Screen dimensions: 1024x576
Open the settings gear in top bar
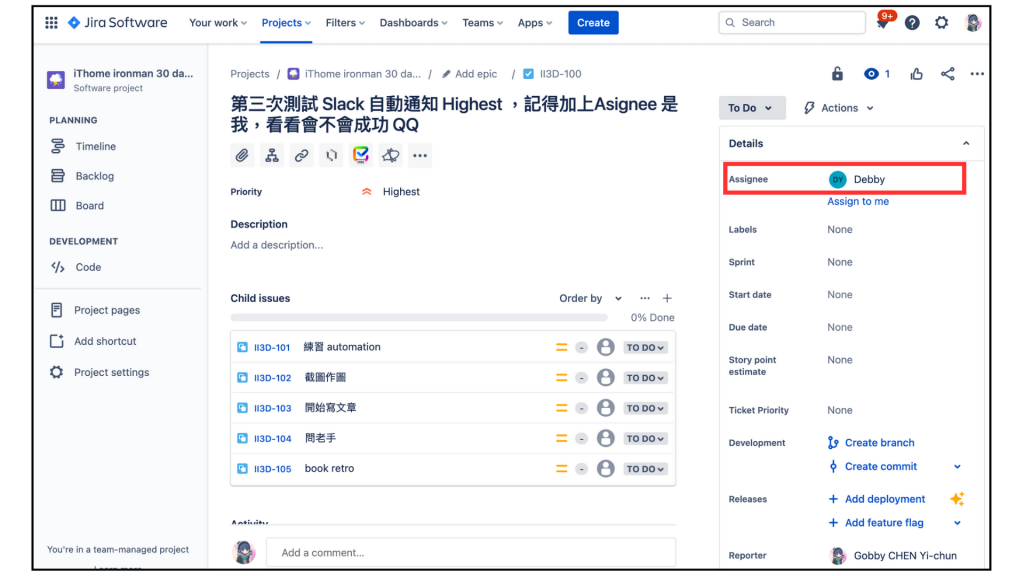pos(941,23)
